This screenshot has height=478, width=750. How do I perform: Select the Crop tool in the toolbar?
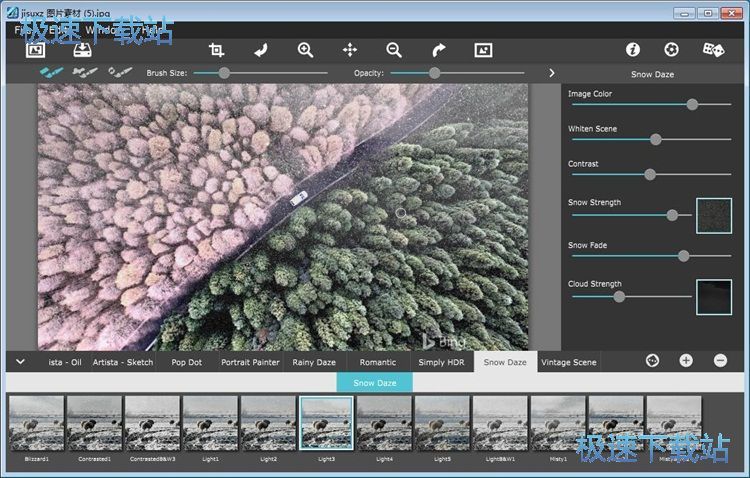(x=217, y=50)
